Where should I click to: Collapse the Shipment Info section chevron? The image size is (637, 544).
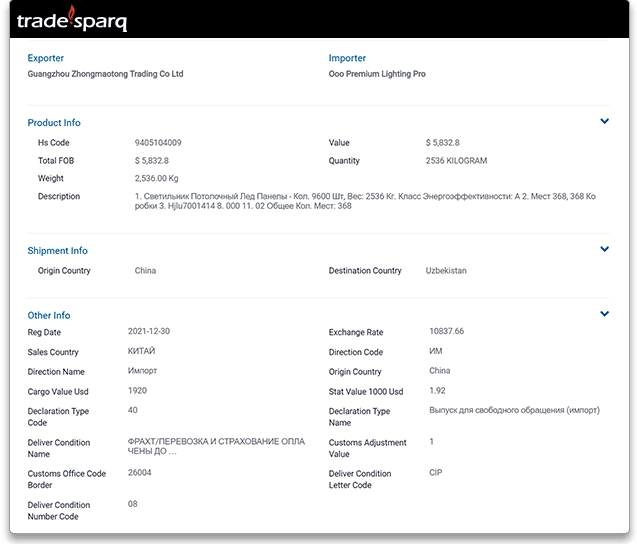[x=604, y=249]
